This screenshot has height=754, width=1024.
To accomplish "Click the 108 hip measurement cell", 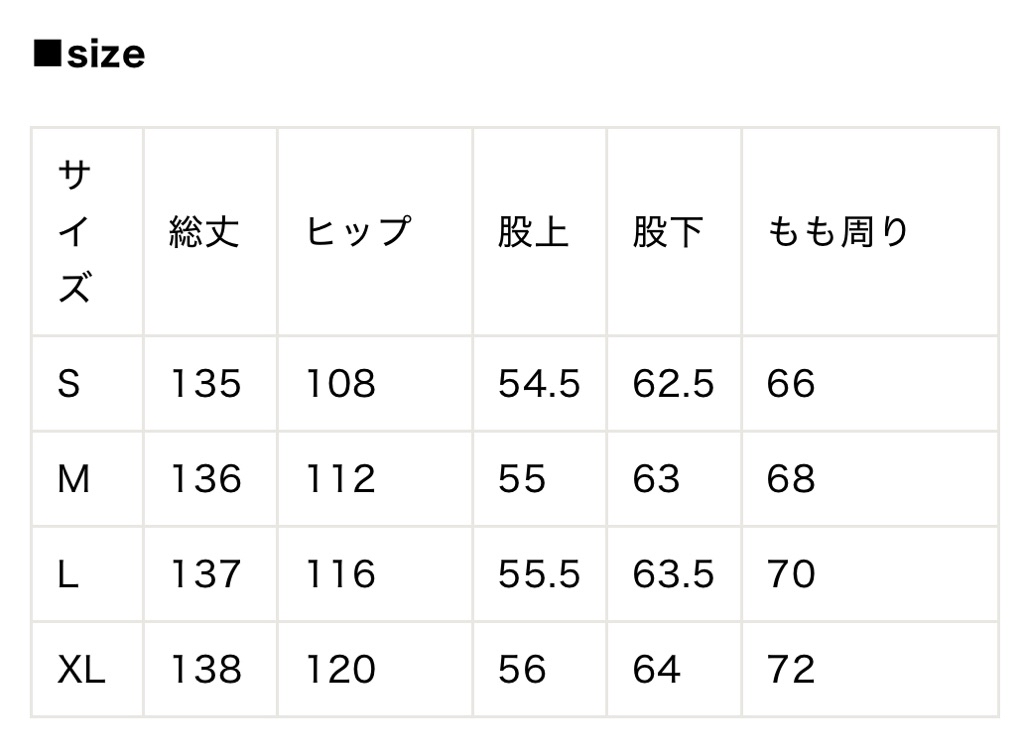I will tap(340, 384).
